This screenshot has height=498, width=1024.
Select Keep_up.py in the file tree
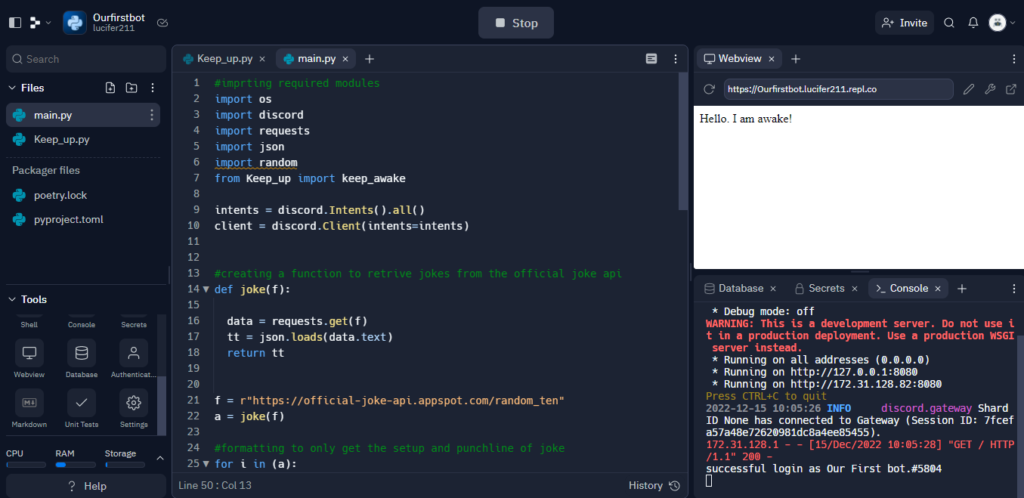[x=61, y=139]
